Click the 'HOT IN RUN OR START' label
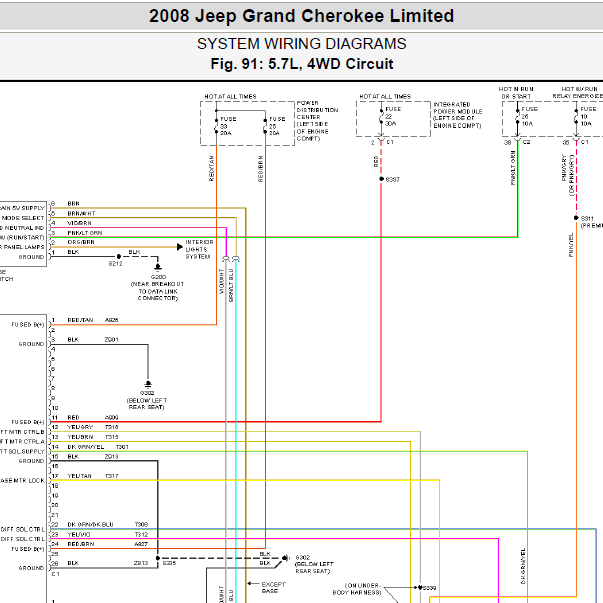The height and width of the screenshot is (603, 603). tap(516, 93)
